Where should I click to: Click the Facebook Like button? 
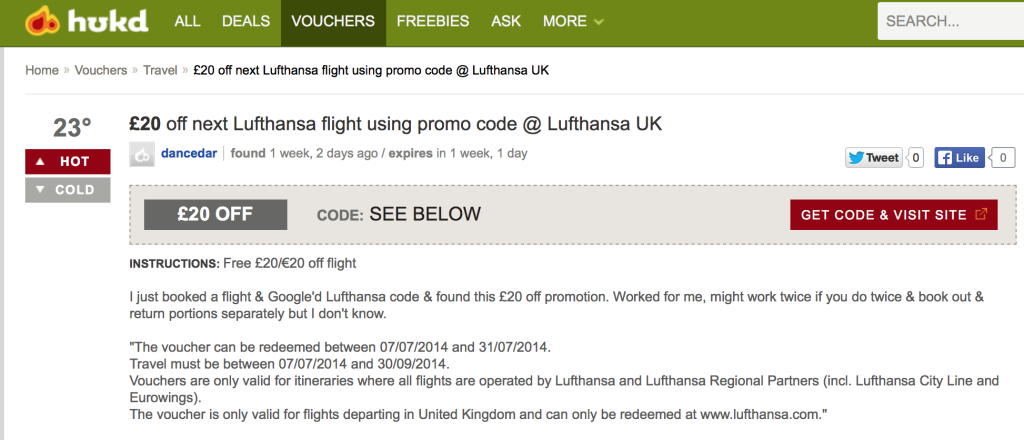(960, 157)
